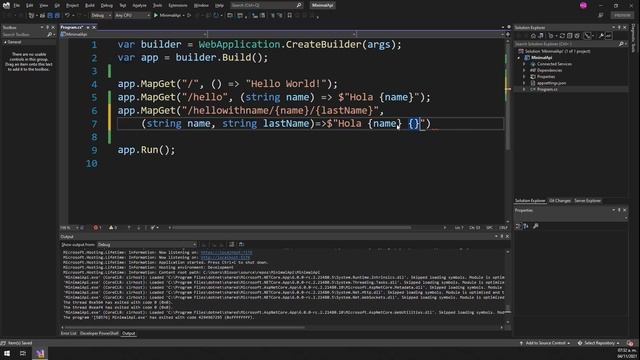Click the user account avatar icon
Viewport: 640px width, 360px height.
(583, 5)
